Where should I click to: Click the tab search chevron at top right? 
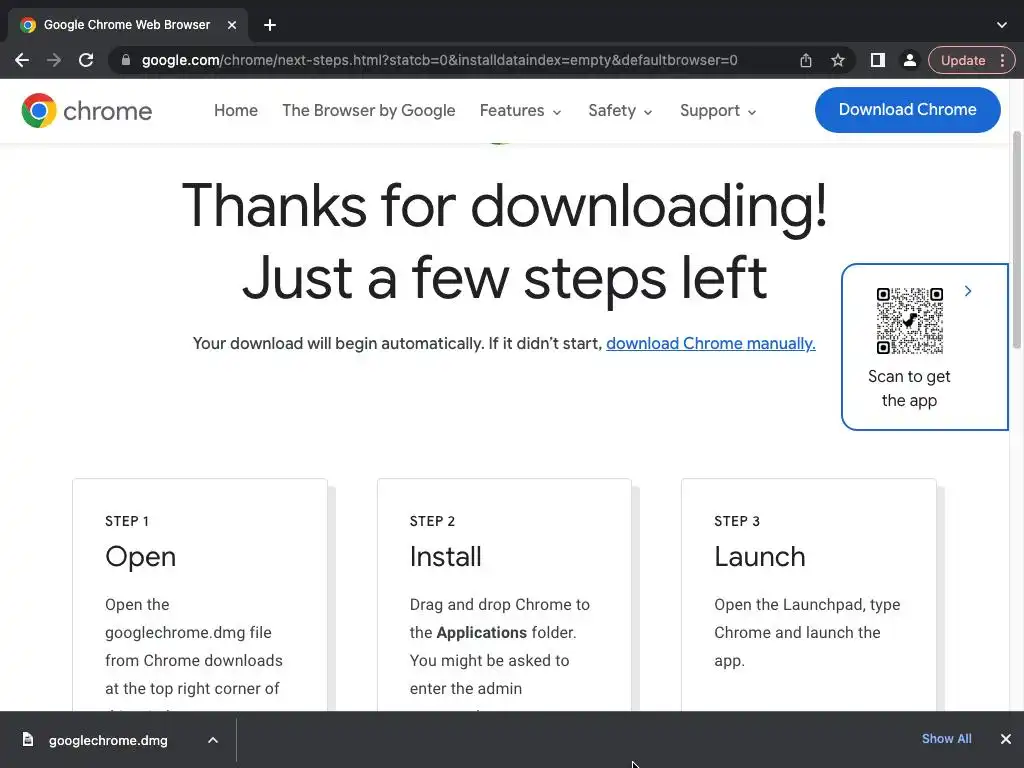click(x=1002, y=25)
